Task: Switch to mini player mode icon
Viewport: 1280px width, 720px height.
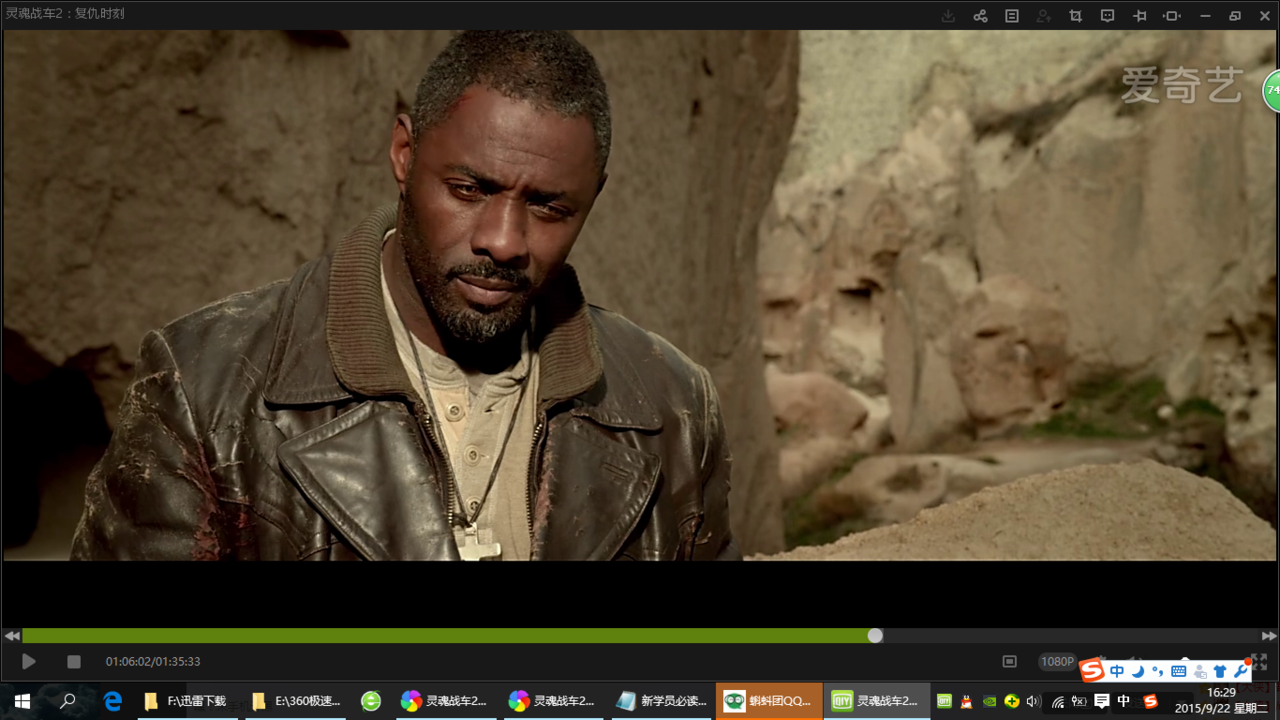Action: pyautogui.click(x=1172, y=16)
